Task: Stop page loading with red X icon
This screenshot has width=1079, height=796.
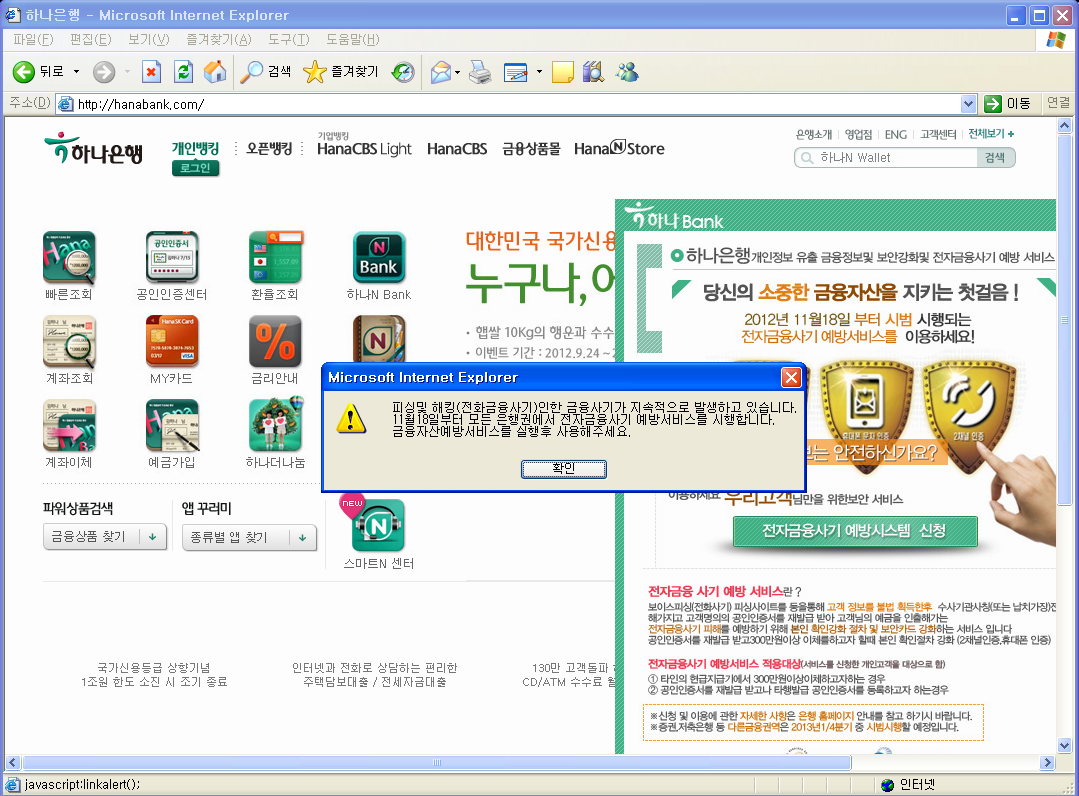Action: [x=151, y=72]
